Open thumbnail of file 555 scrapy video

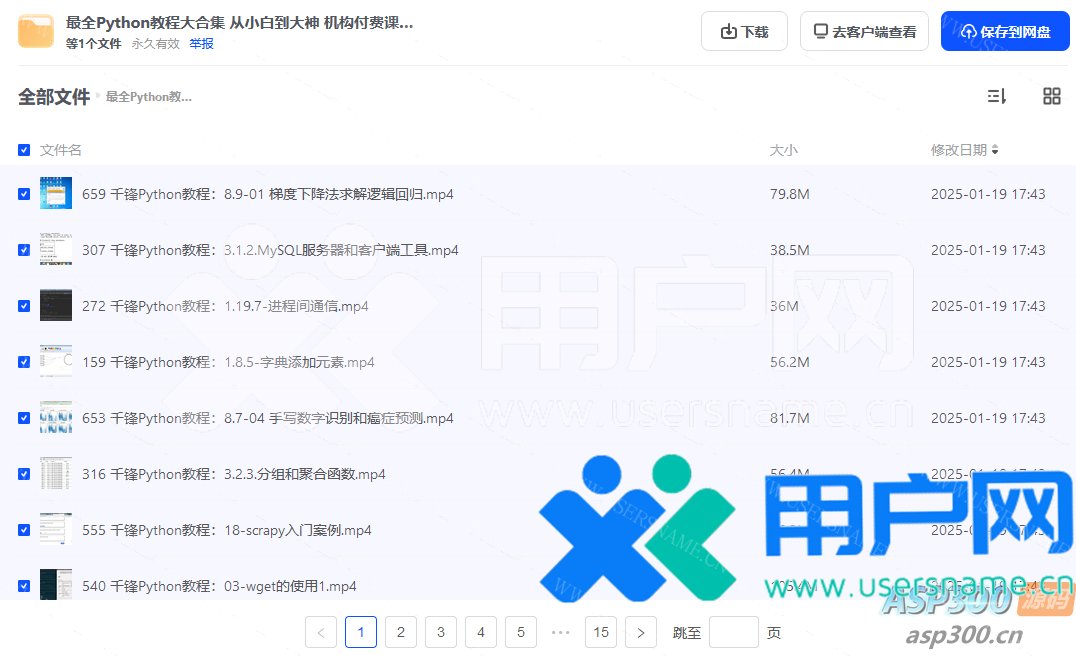click(x=56, y=529)
